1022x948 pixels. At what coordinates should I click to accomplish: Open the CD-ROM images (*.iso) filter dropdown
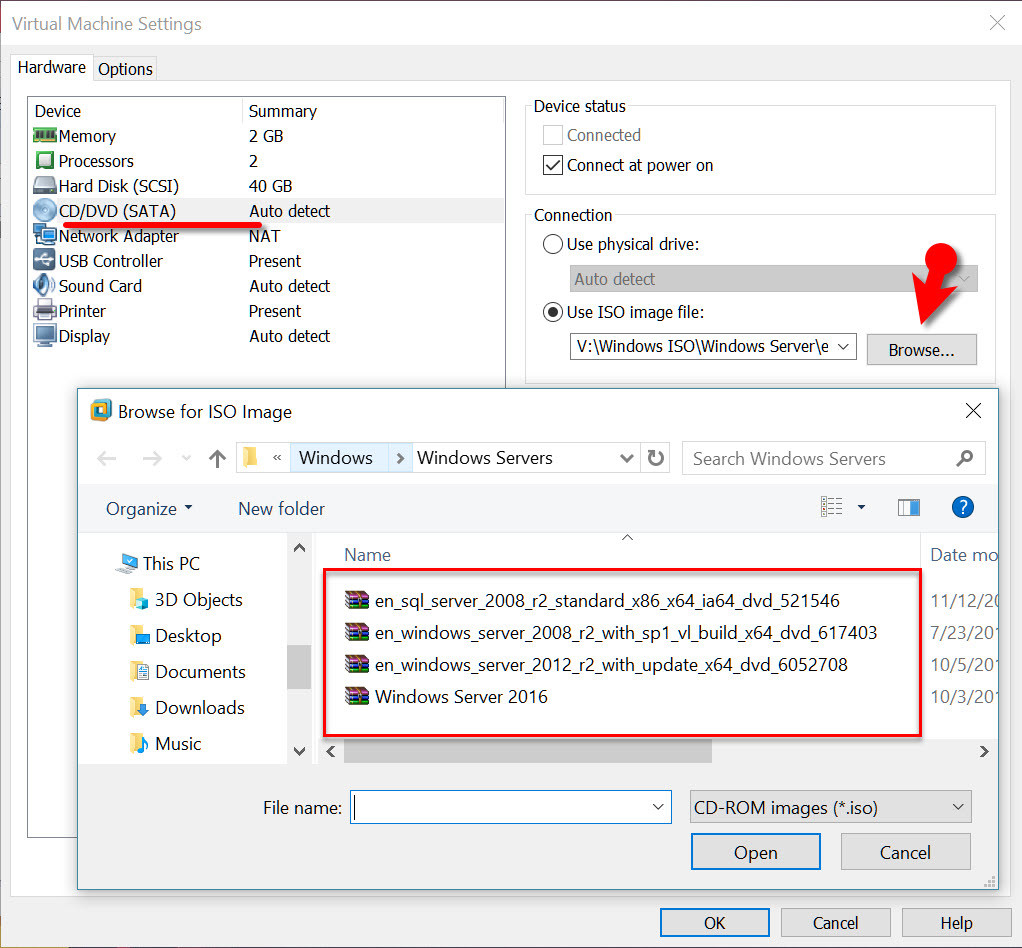[x=830, y=807]
